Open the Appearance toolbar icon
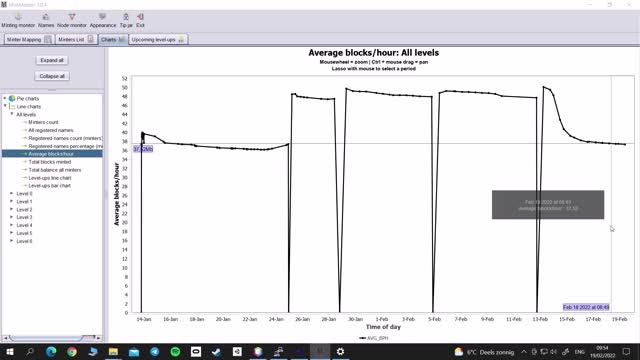 (102, 20)
